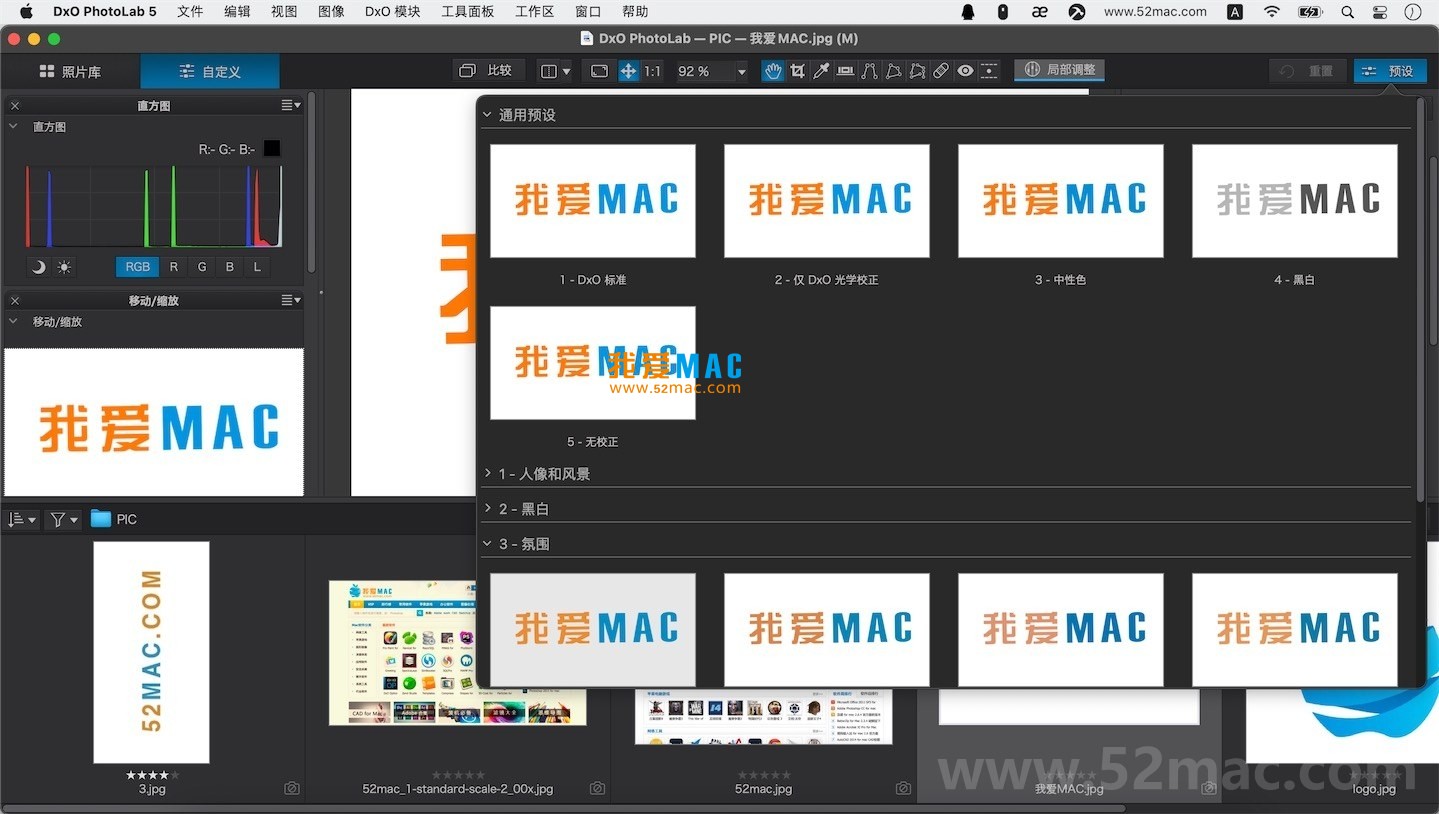This screenshot has width=1439, height=814.
Task: Select L luminance histogram channel
Action: pyautogui.click(x=257, y=267)
